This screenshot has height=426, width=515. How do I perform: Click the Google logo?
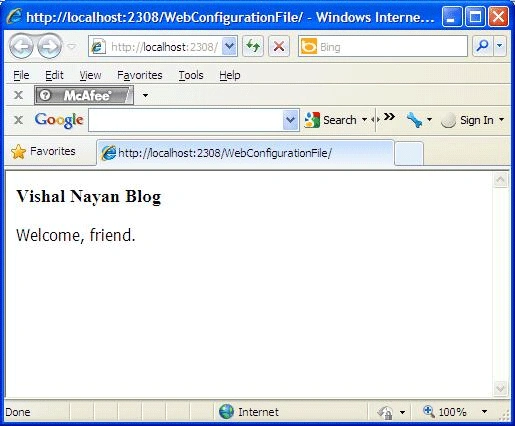59,120
